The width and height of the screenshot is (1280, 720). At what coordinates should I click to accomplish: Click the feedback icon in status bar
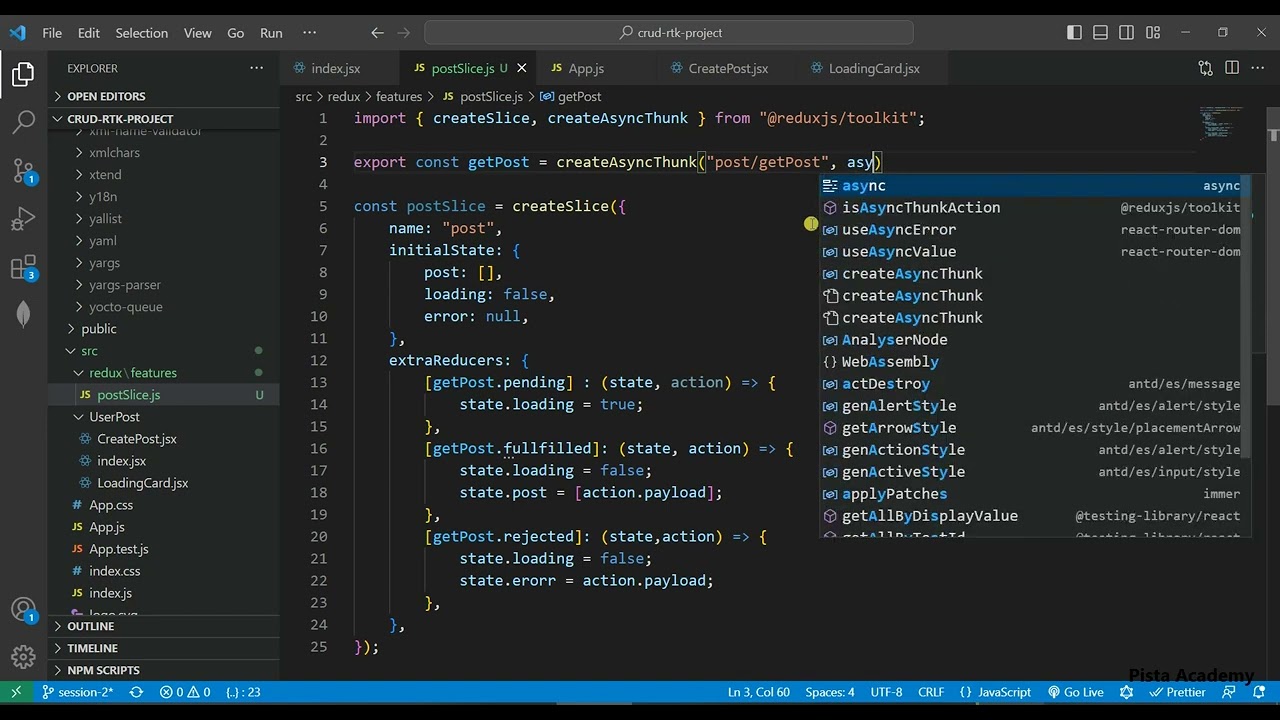pyautogui.click(x=1229, y=692)
